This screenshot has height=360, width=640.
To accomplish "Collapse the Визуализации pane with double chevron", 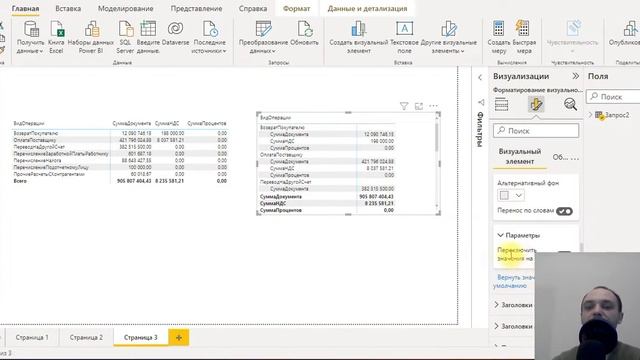I will [576, 76].
